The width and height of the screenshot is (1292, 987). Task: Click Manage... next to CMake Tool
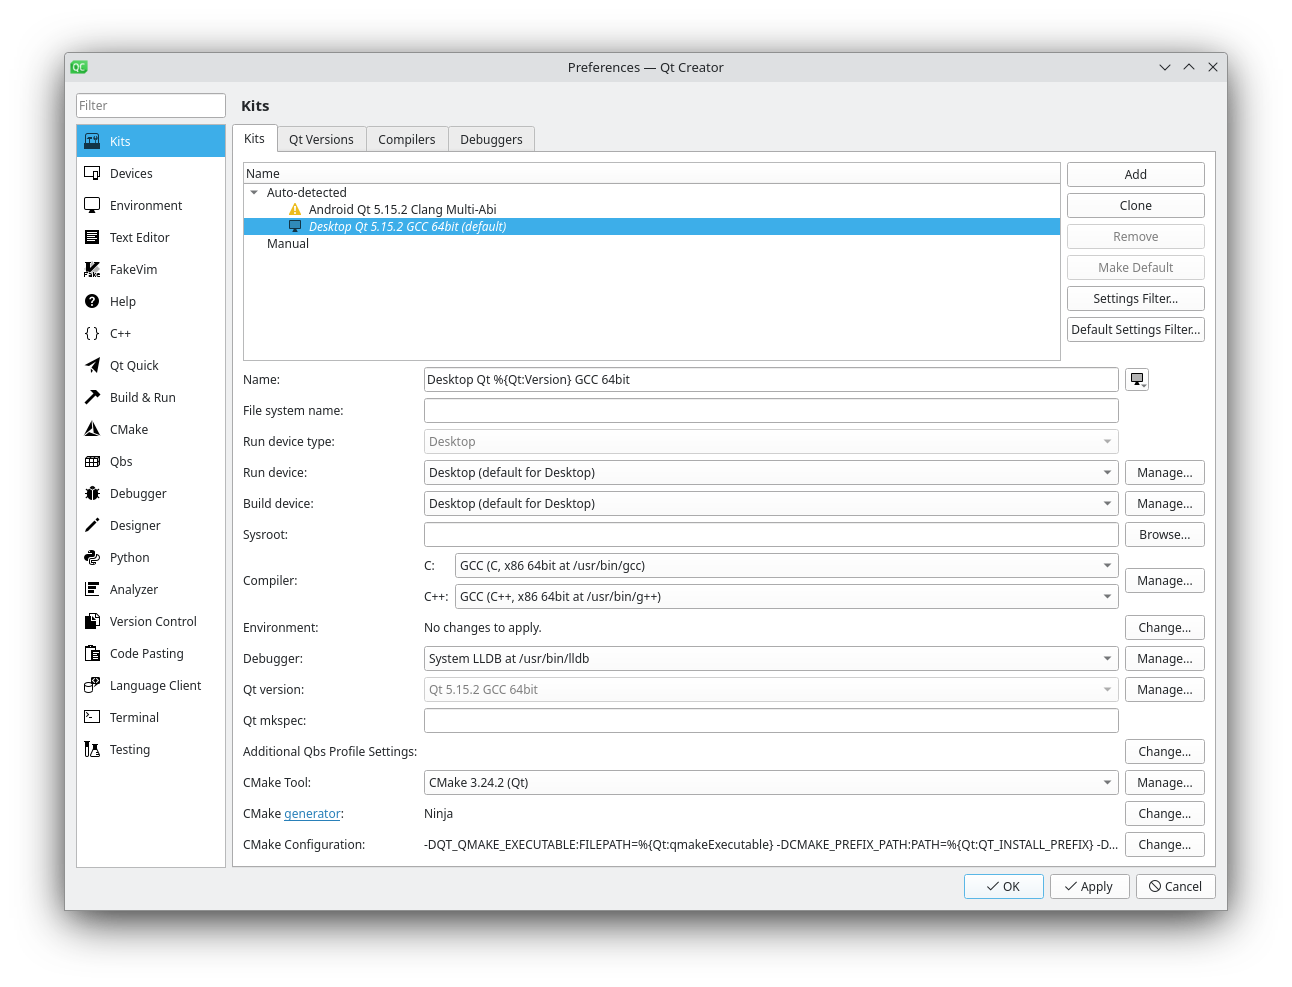[1165, 782]
